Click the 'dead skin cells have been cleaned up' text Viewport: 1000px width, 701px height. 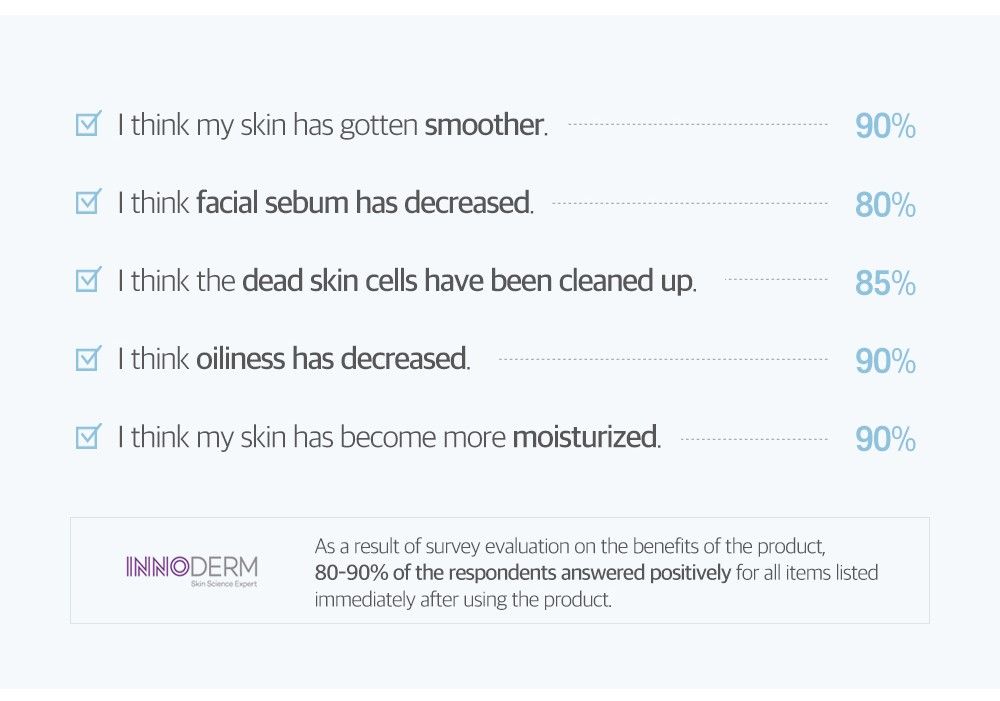[x=469, y=281]
